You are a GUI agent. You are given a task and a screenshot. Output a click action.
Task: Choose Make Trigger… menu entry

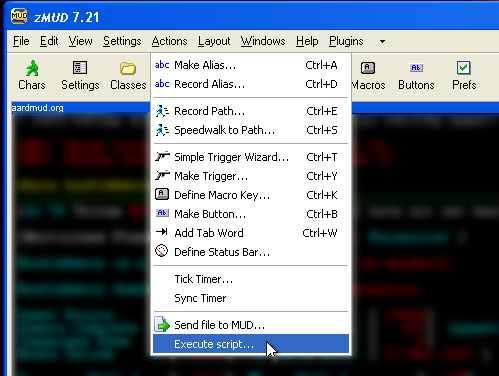point(251,176)
